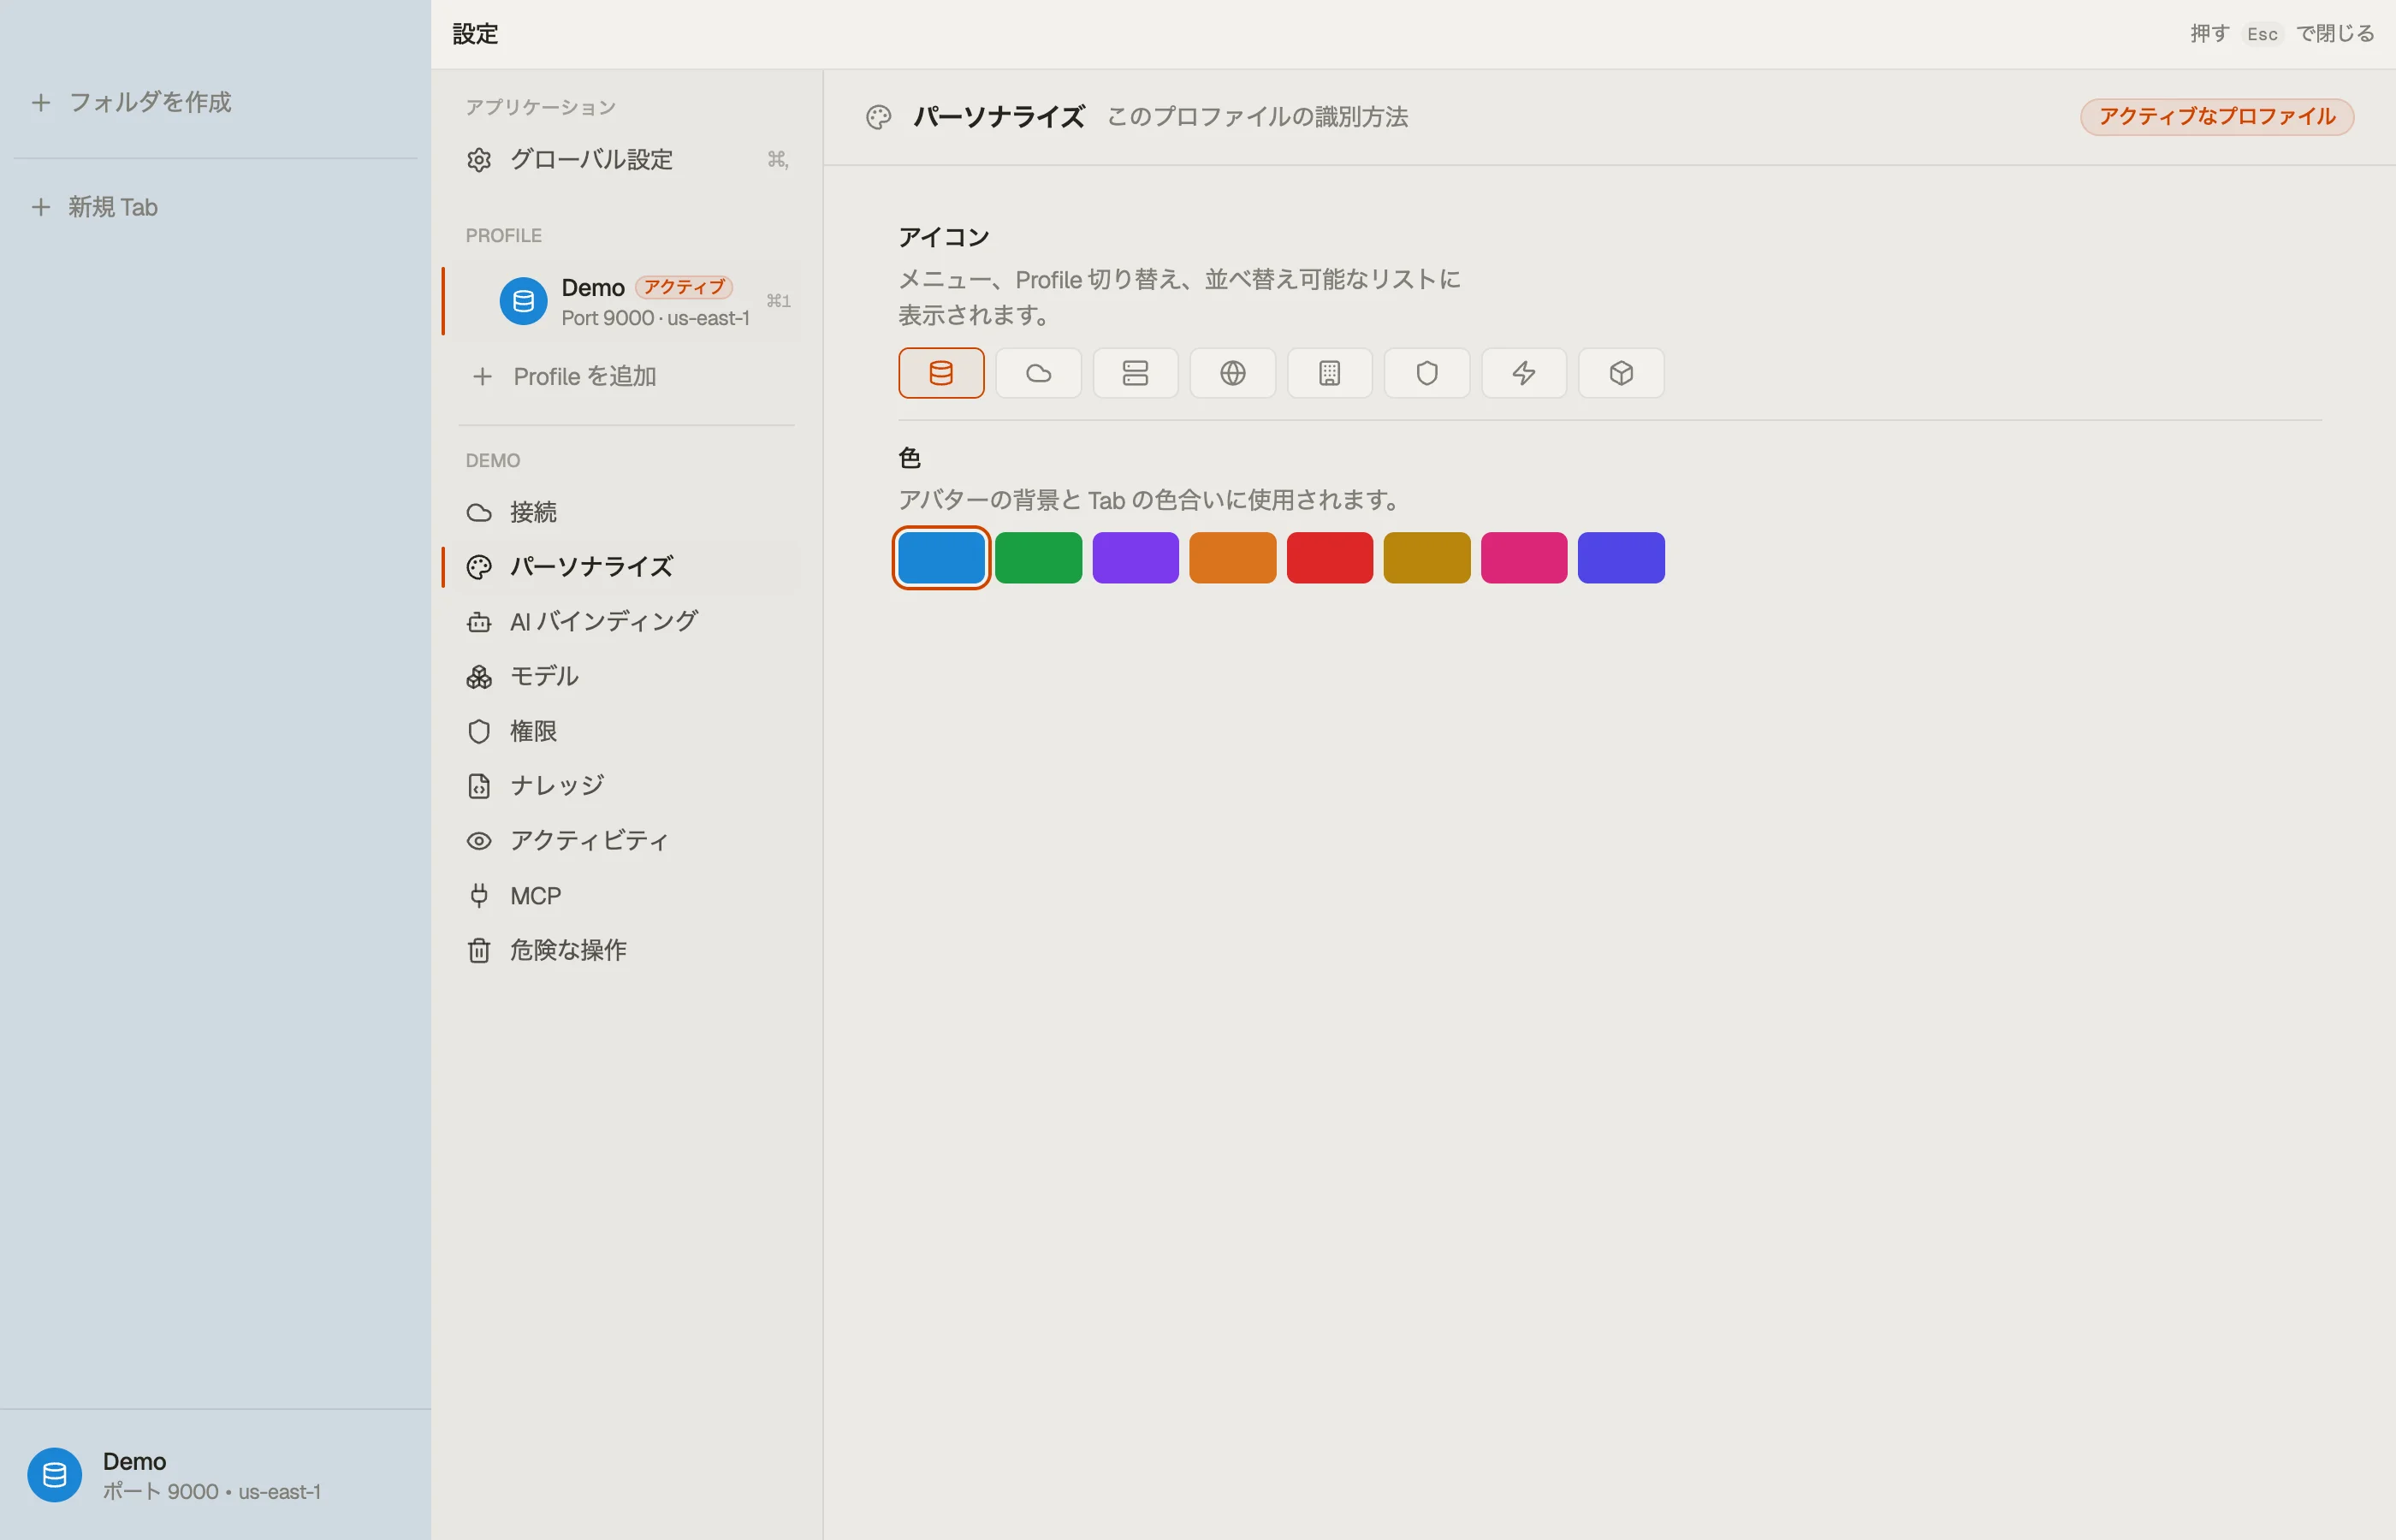Viewport: 2396px width, 1540px height.
Task: Select the cloud icon option
Action: click(x=1038, y=373)
